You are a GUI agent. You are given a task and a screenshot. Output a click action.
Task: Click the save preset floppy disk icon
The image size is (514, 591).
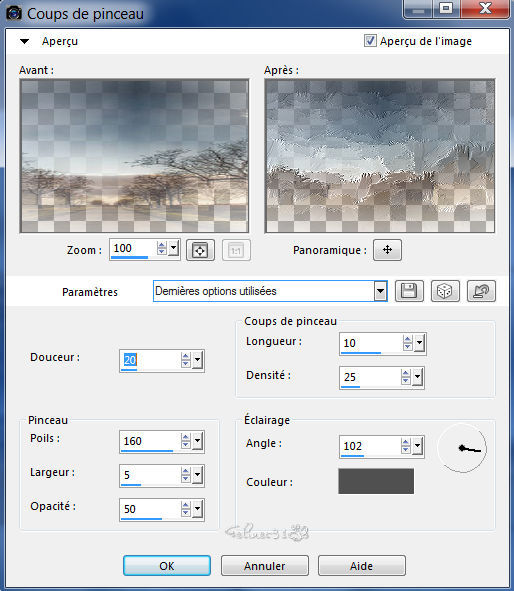409,291
